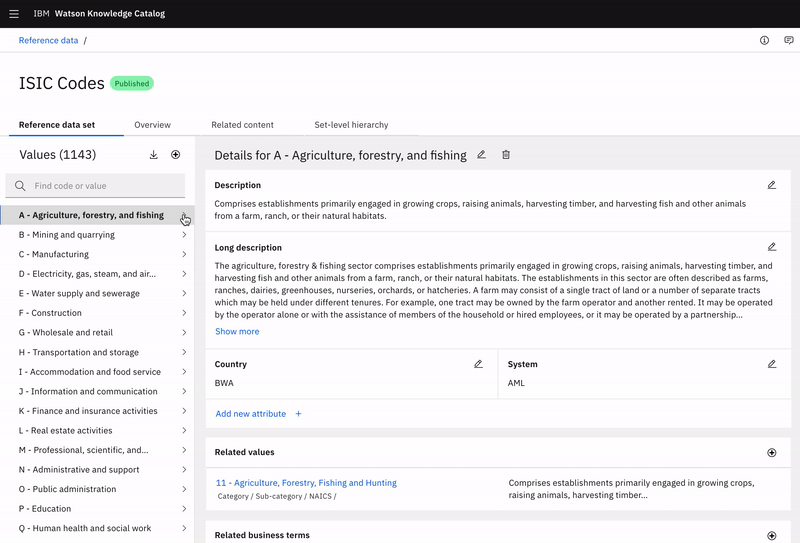Switch to the Overview tab
This screenshot has height=543, width=800.
tap(153, 125)
